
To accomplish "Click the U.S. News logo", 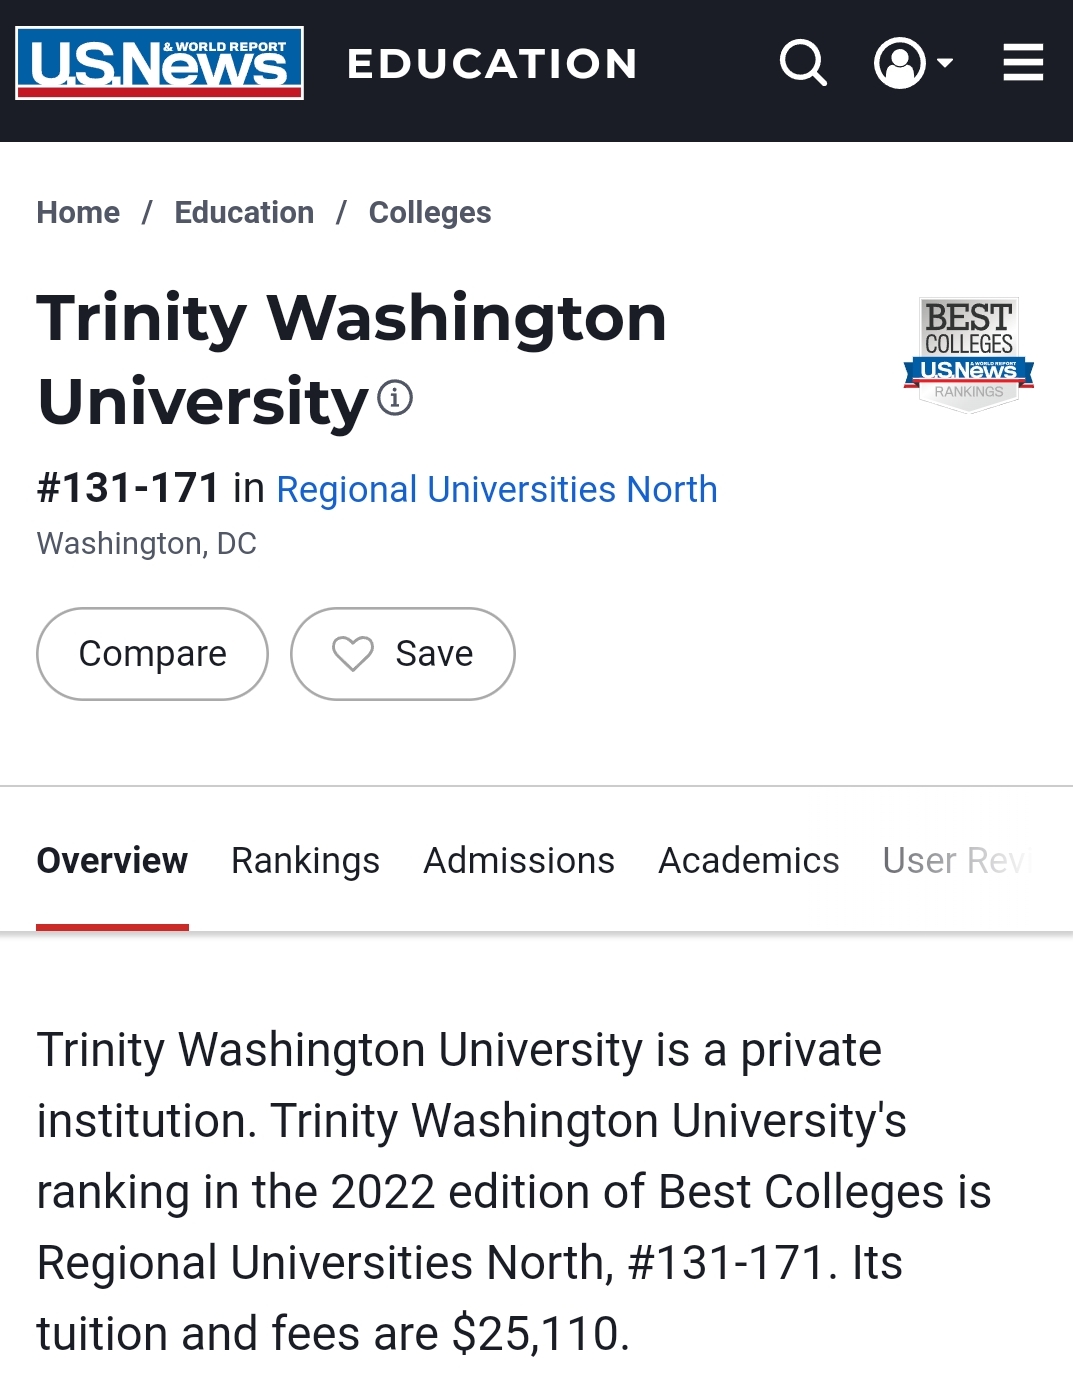I will [x=159, y=63].
